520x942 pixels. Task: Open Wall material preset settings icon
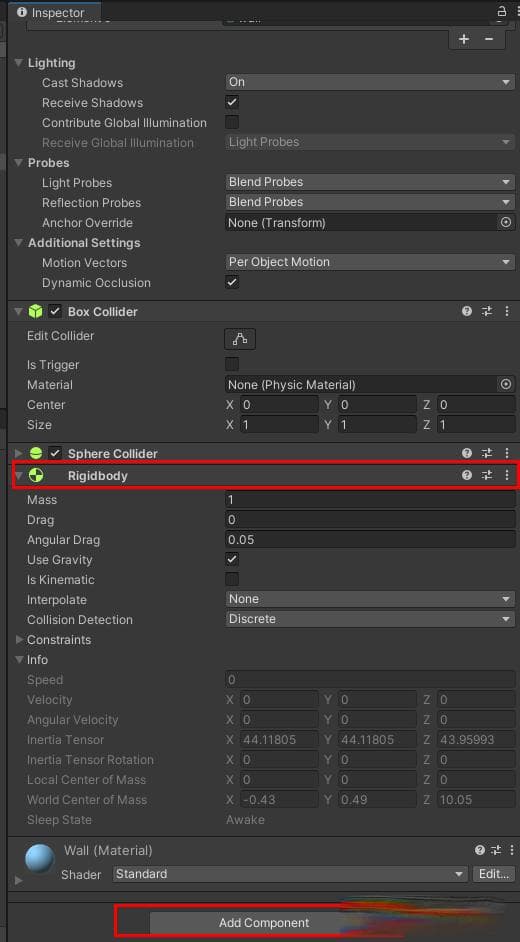(x=496, y=850)
